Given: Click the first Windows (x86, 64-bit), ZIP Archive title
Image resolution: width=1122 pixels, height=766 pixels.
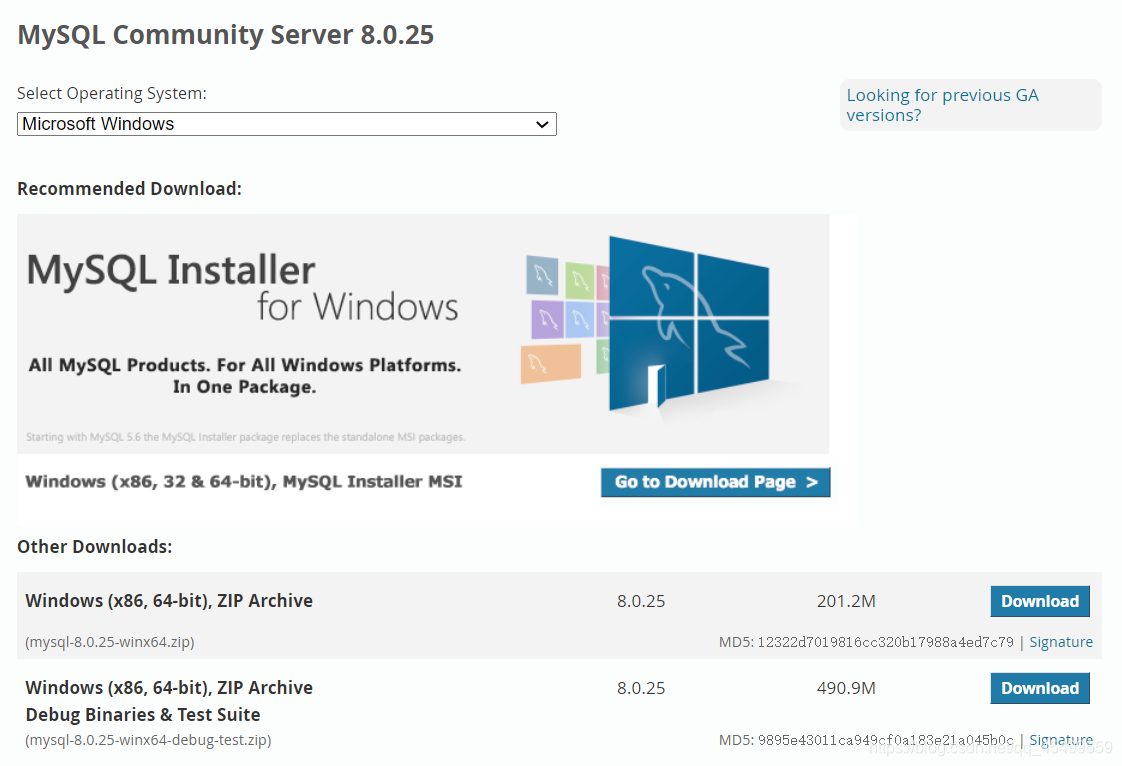Looking at the screenshot, I should point(169,601).
